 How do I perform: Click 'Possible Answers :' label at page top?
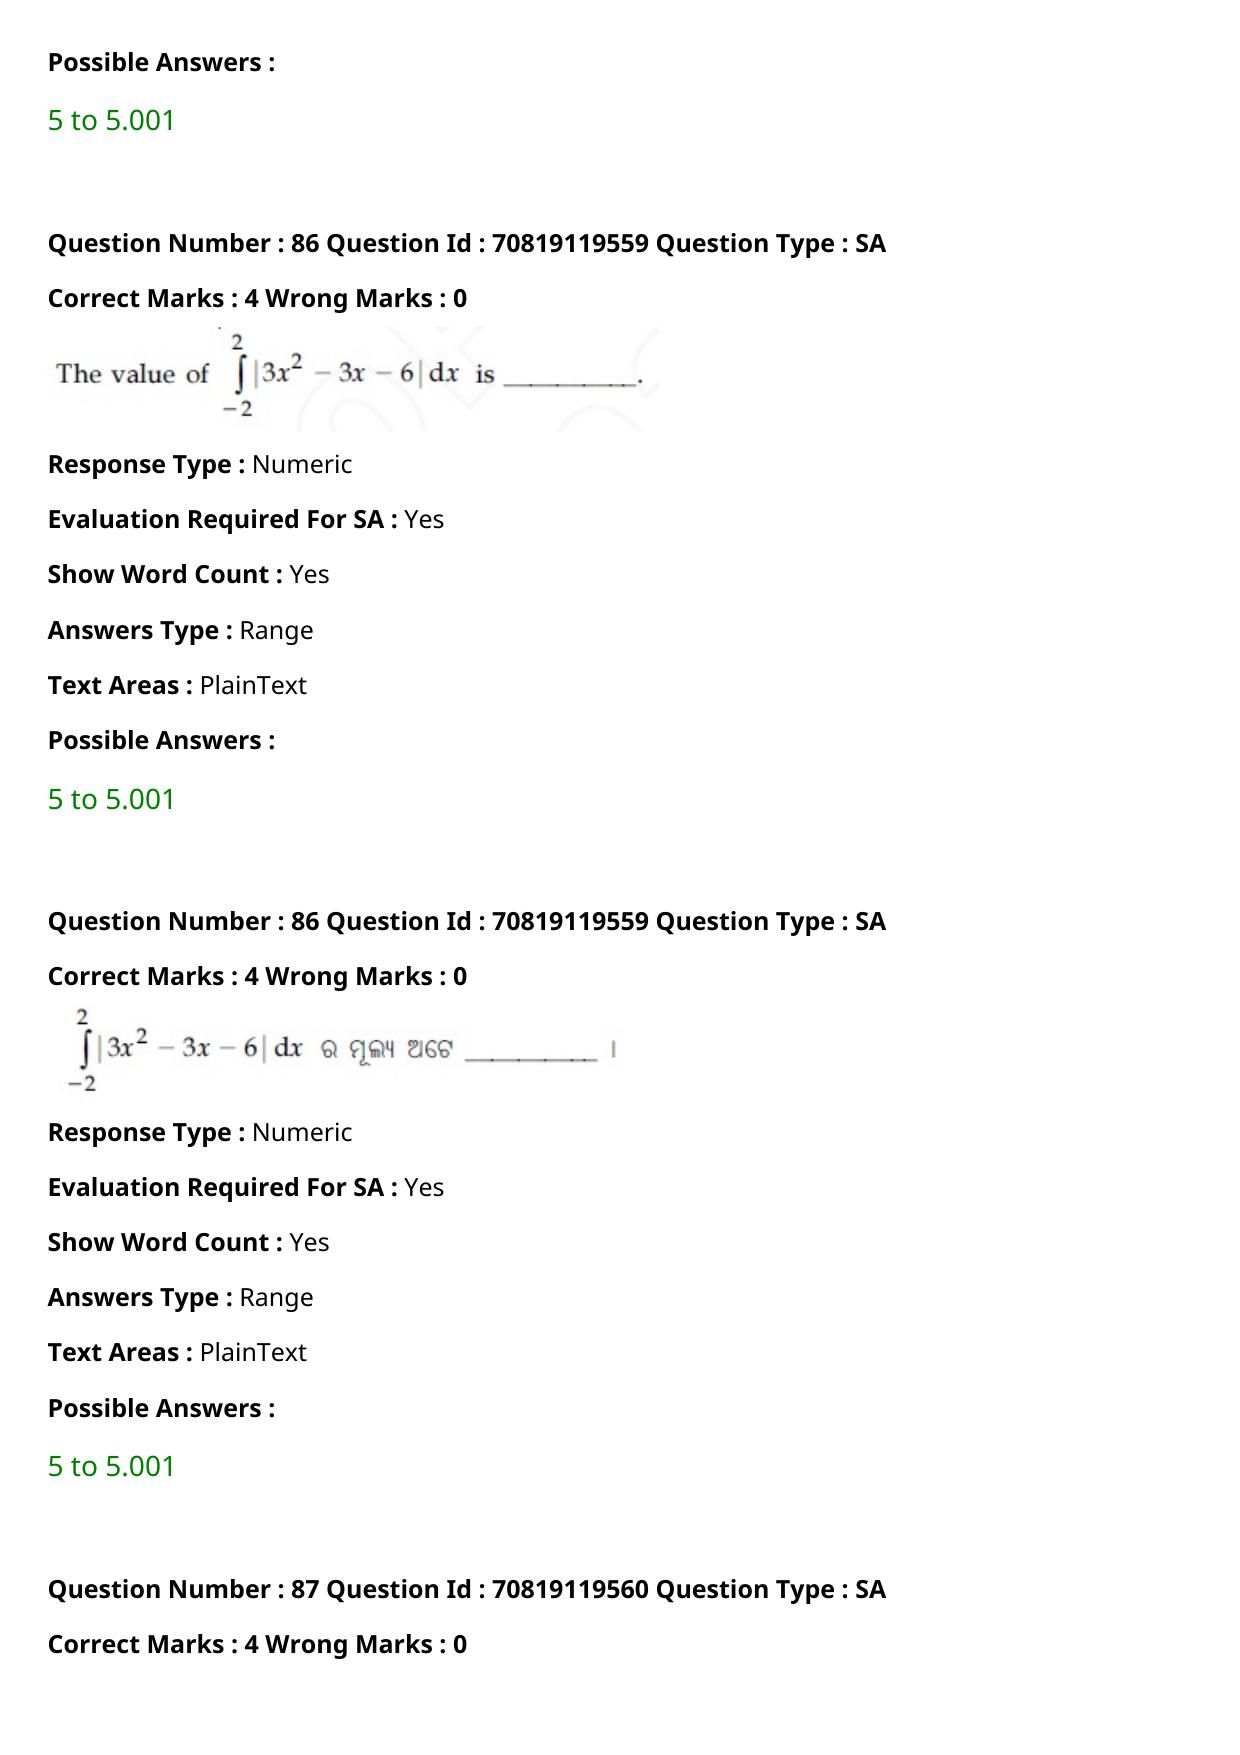point(162,62)
